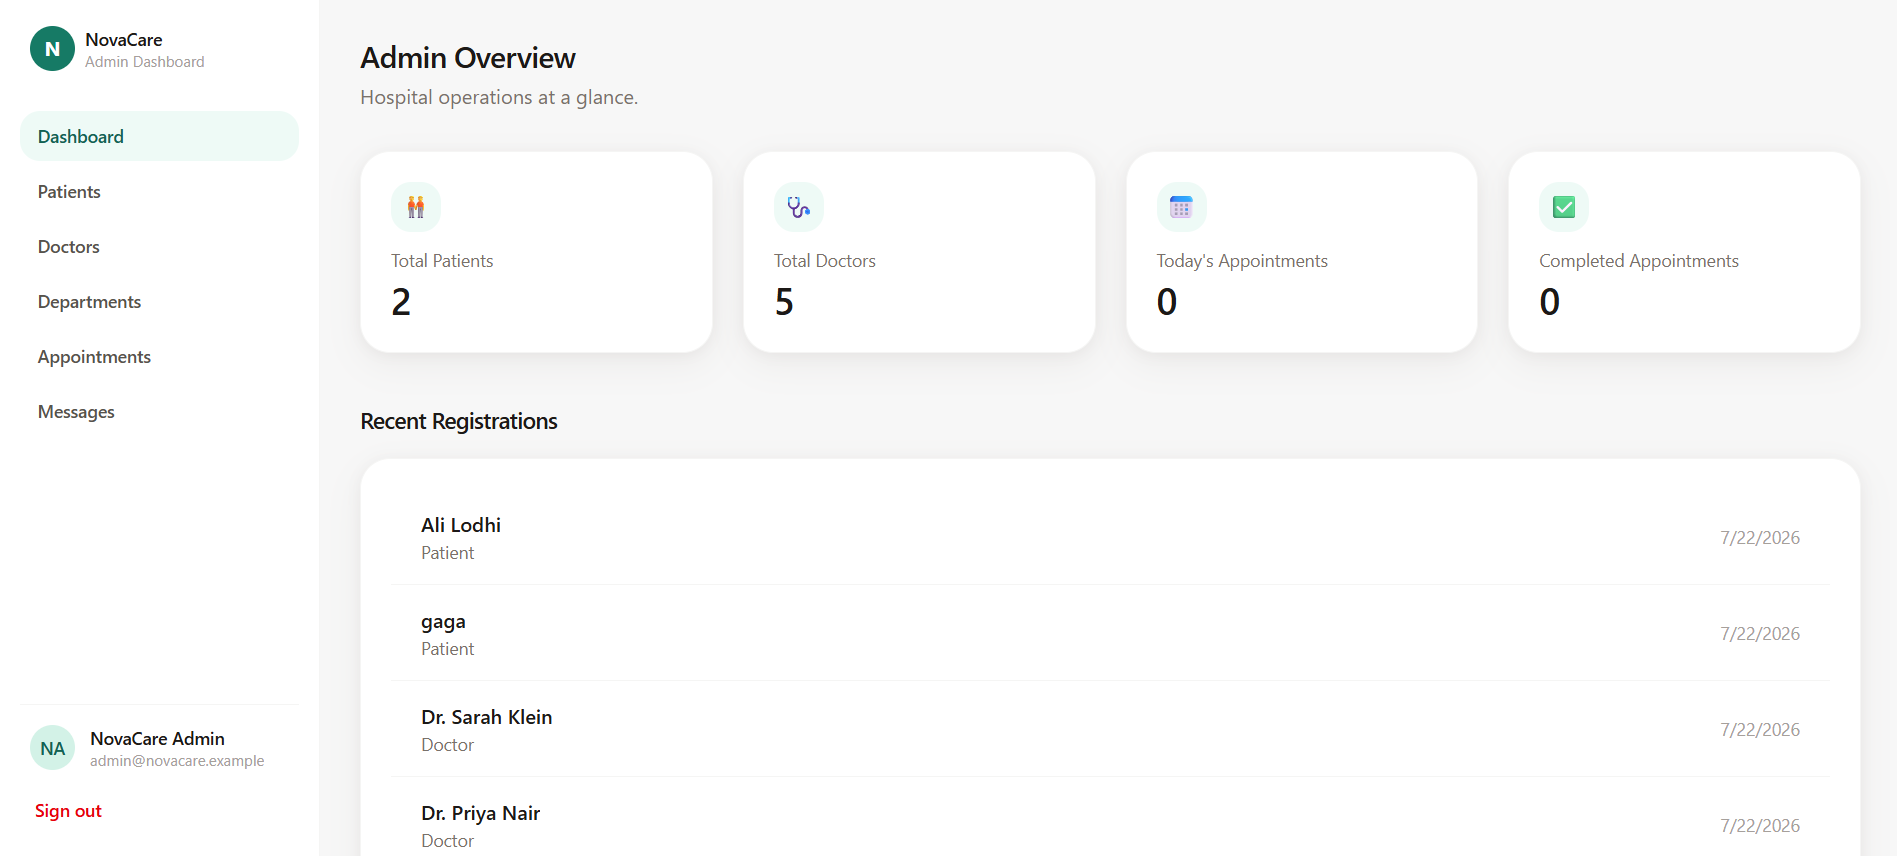This screenshot has height=856, width=1897.
Task: Open the Doctors section
Action: click(x=159, y=246)
